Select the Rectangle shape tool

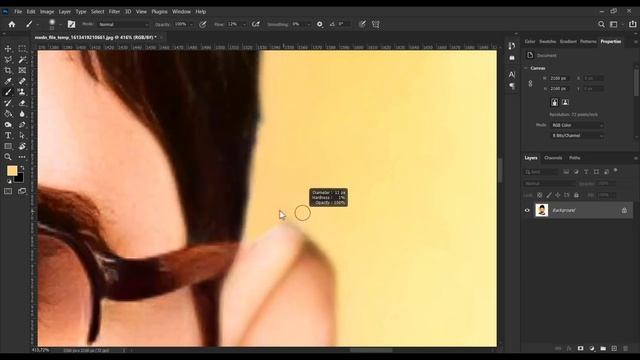[8, 146]
